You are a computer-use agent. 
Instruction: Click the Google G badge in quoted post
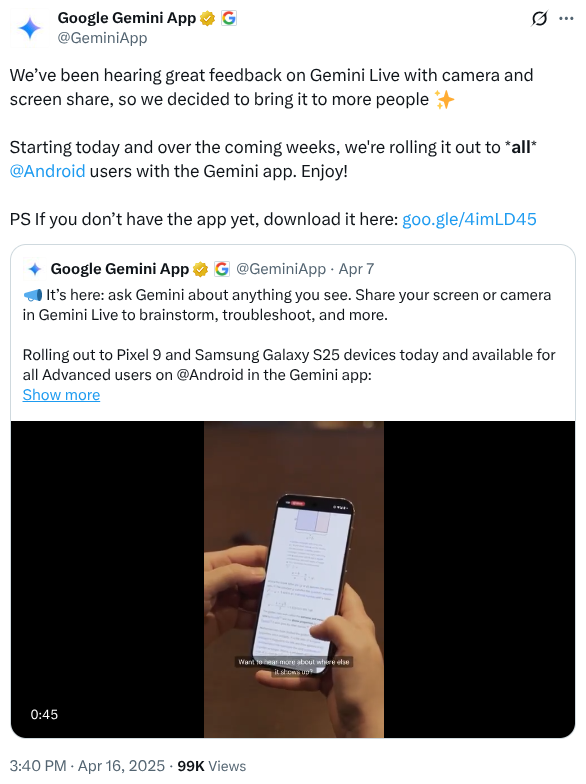point(222,270)
